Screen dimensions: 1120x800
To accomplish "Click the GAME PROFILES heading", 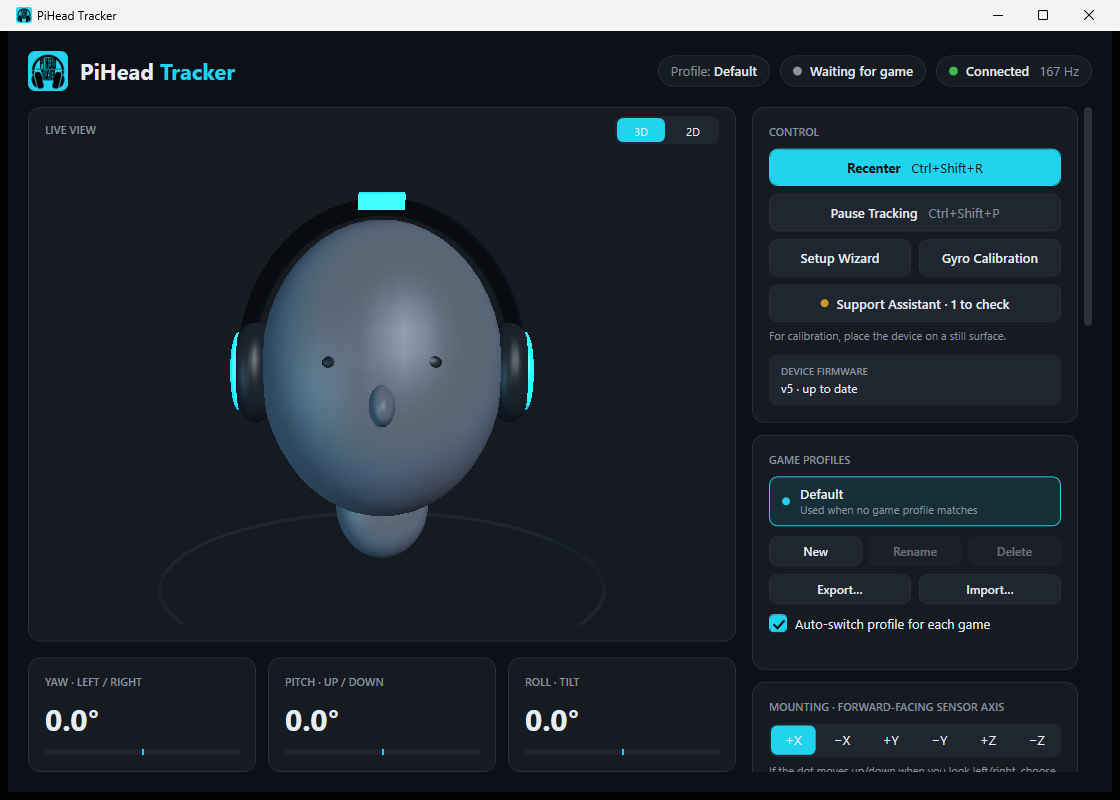I will click(809, 460).
